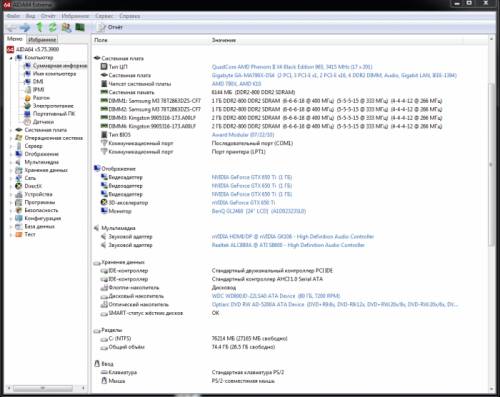Open the DMI node icon in the tree
500x397 pixels.
coord(28,82)
